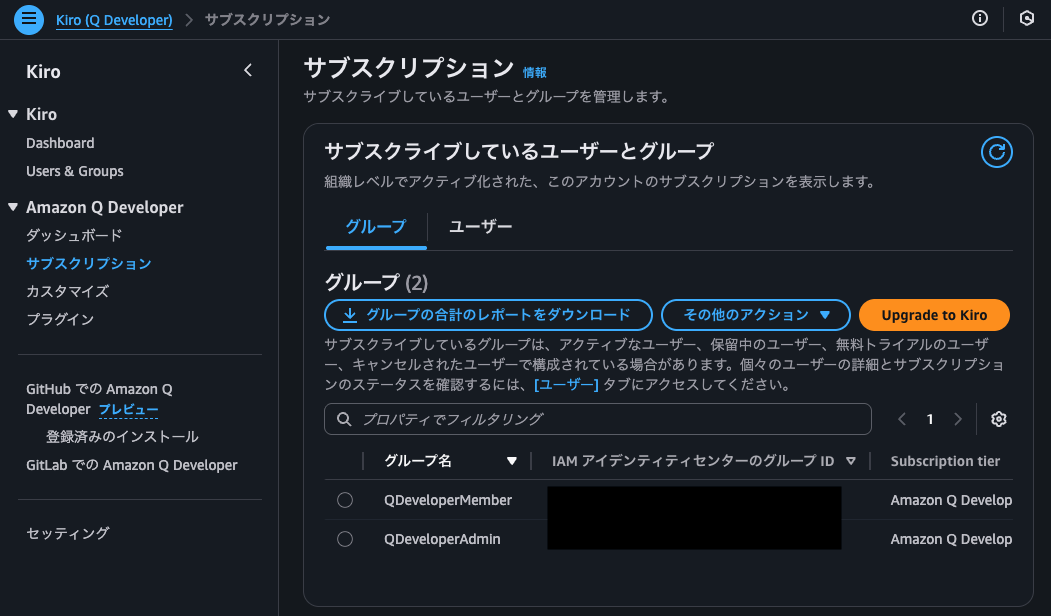Refresh the subscribed users and groups list
This screenshot has width=1051, height=616.
[996, 152]
